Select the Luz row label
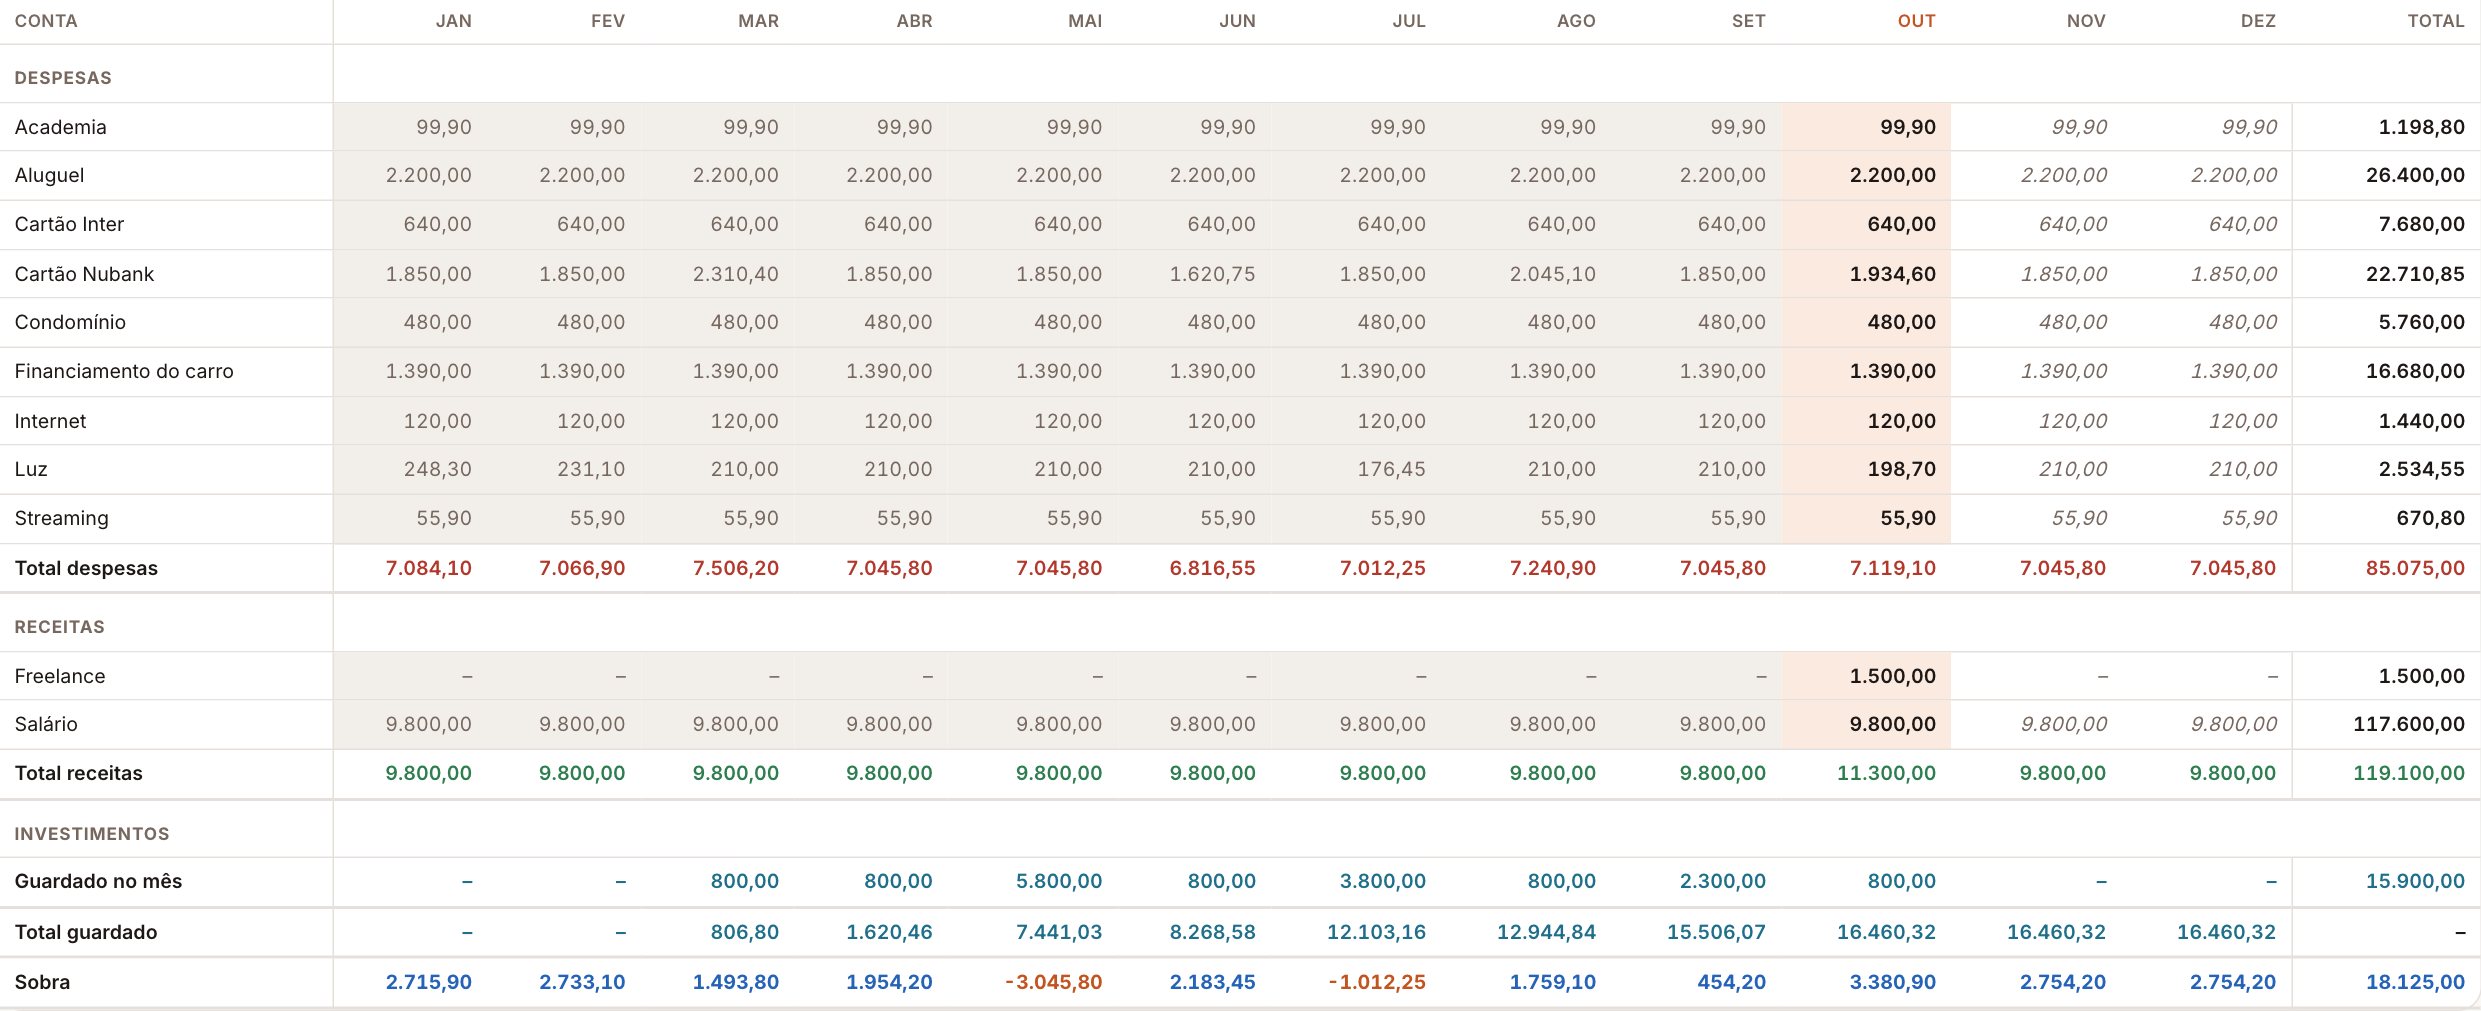 31,469
